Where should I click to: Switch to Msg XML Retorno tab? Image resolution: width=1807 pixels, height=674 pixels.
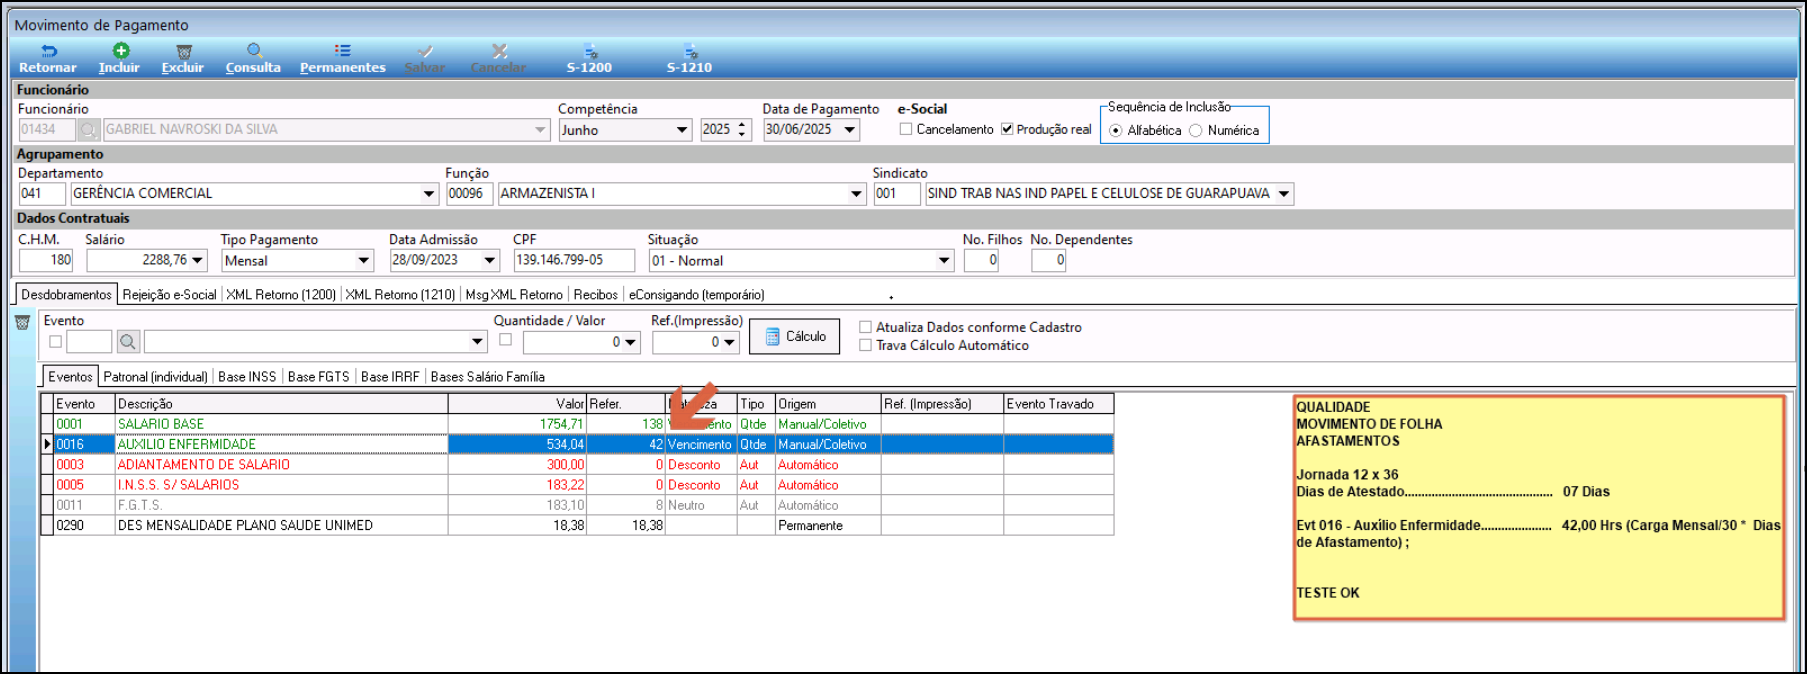tap(514, 295)
